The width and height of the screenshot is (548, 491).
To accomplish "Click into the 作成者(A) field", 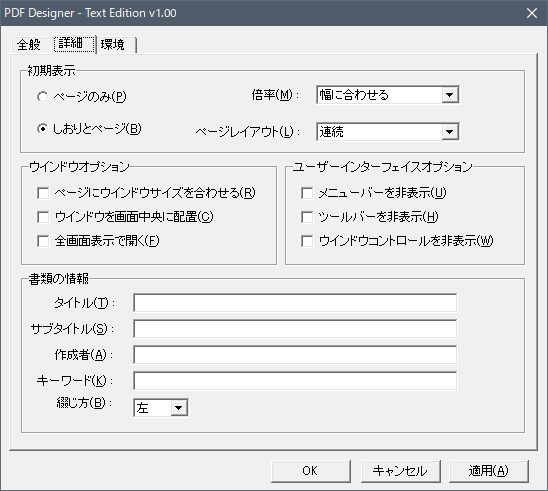I will 295,355.
